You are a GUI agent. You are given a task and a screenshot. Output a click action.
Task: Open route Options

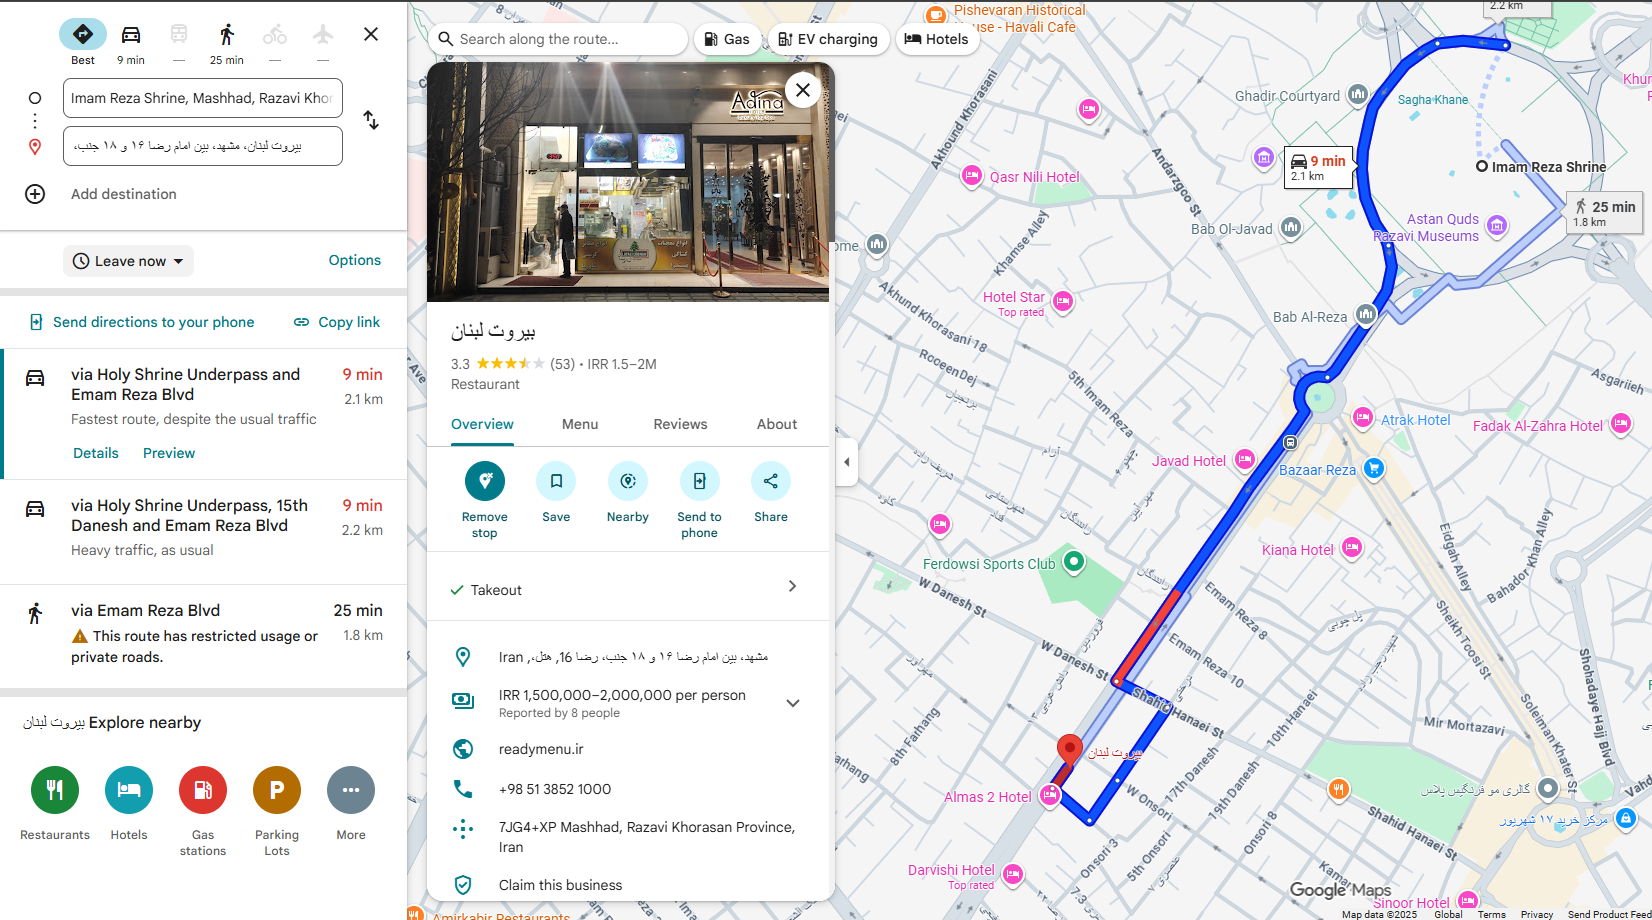pyautogui.click(x=355, y=260)
